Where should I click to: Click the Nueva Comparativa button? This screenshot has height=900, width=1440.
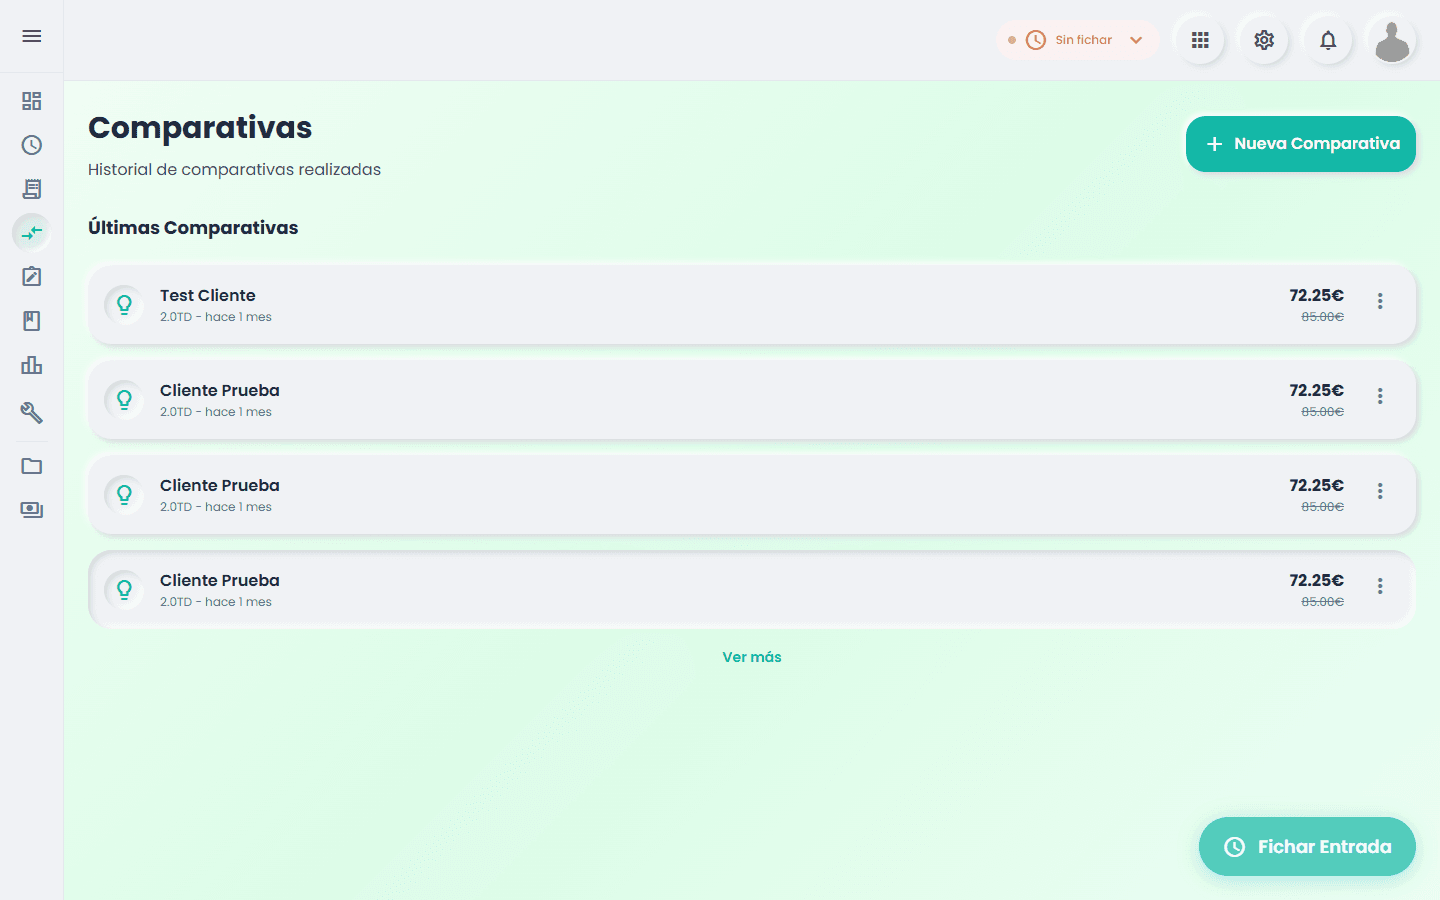[x=1300, y=144]
